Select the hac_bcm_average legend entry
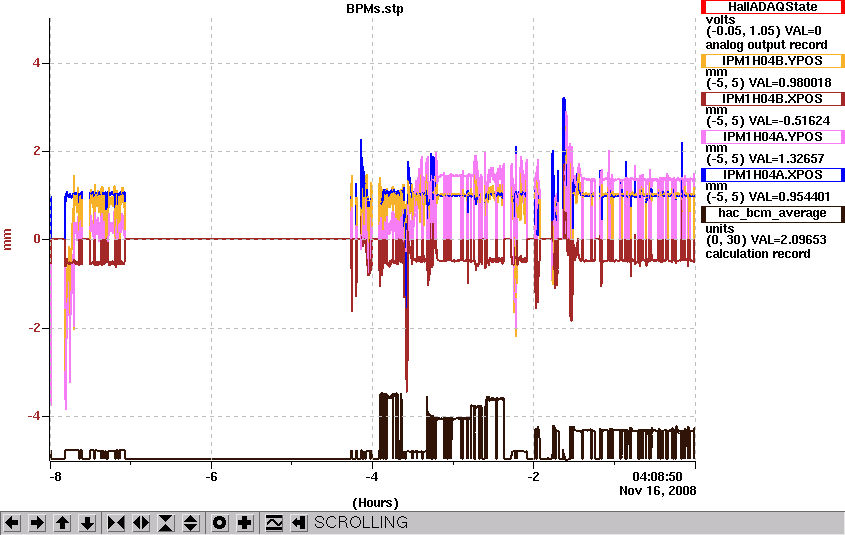The height and width of the screenshot is (535, 845). [773, 213]
